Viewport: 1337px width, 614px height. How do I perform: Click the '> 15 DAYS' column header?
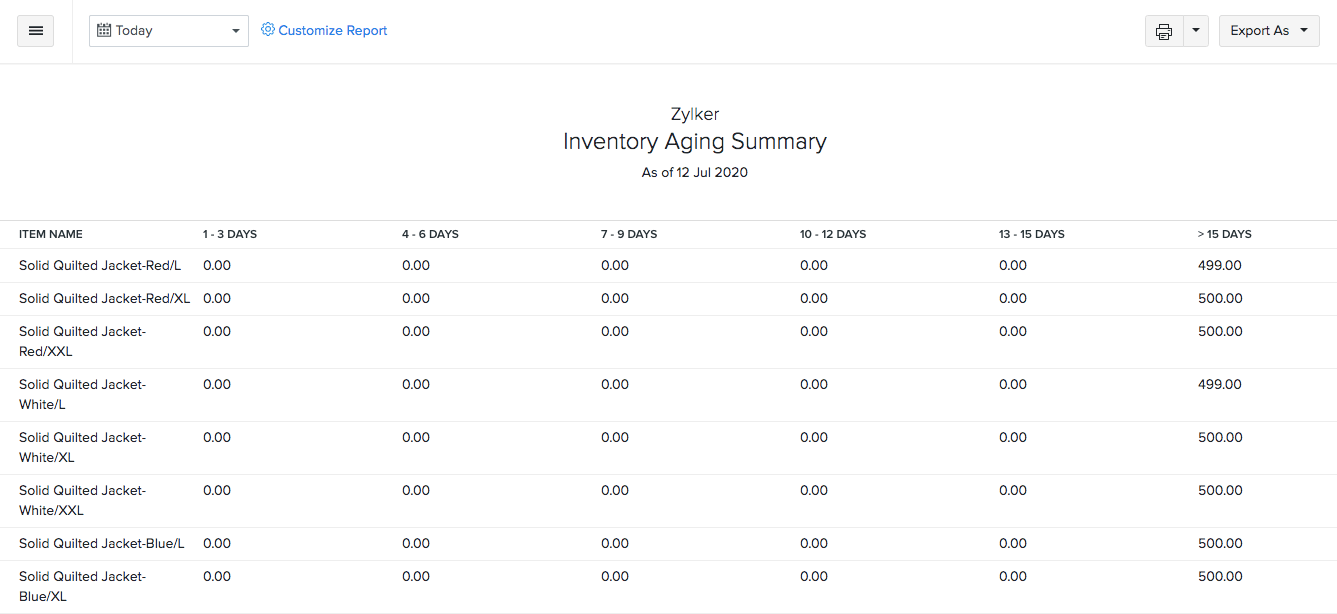tap(1224, 234)
